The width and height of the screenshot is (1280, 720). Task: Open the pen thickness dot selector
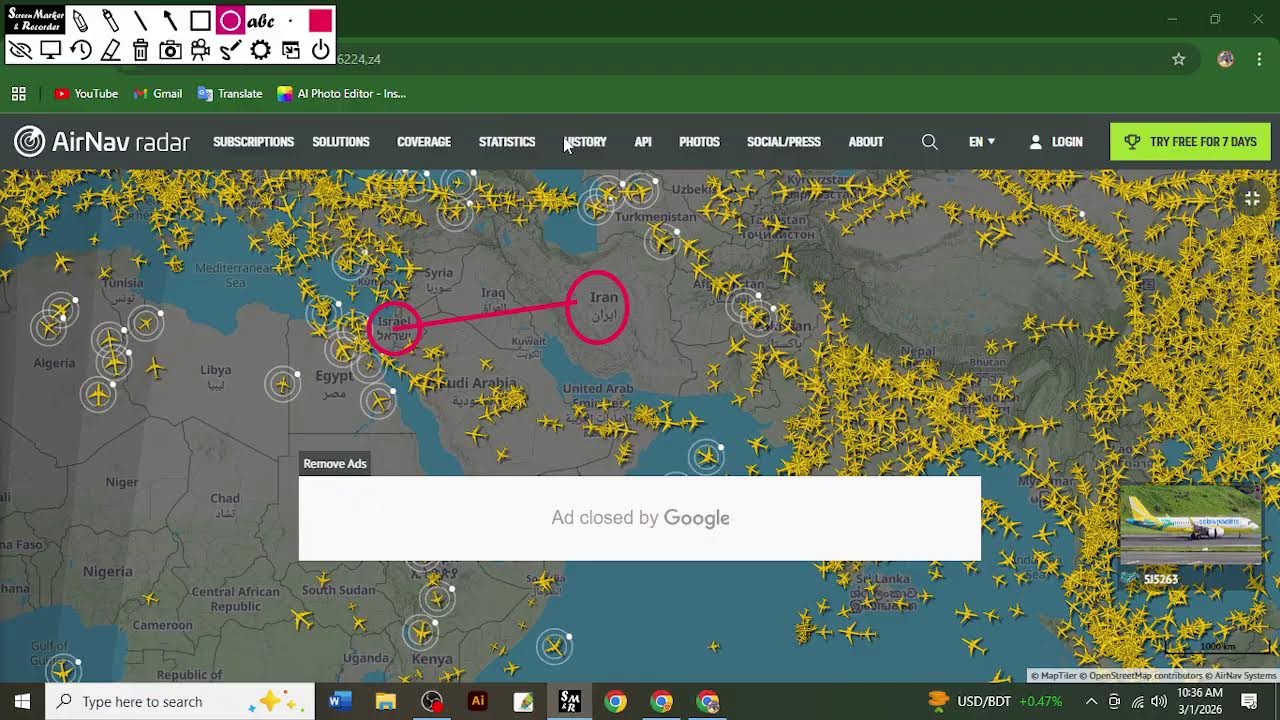[x=290, y=21]
